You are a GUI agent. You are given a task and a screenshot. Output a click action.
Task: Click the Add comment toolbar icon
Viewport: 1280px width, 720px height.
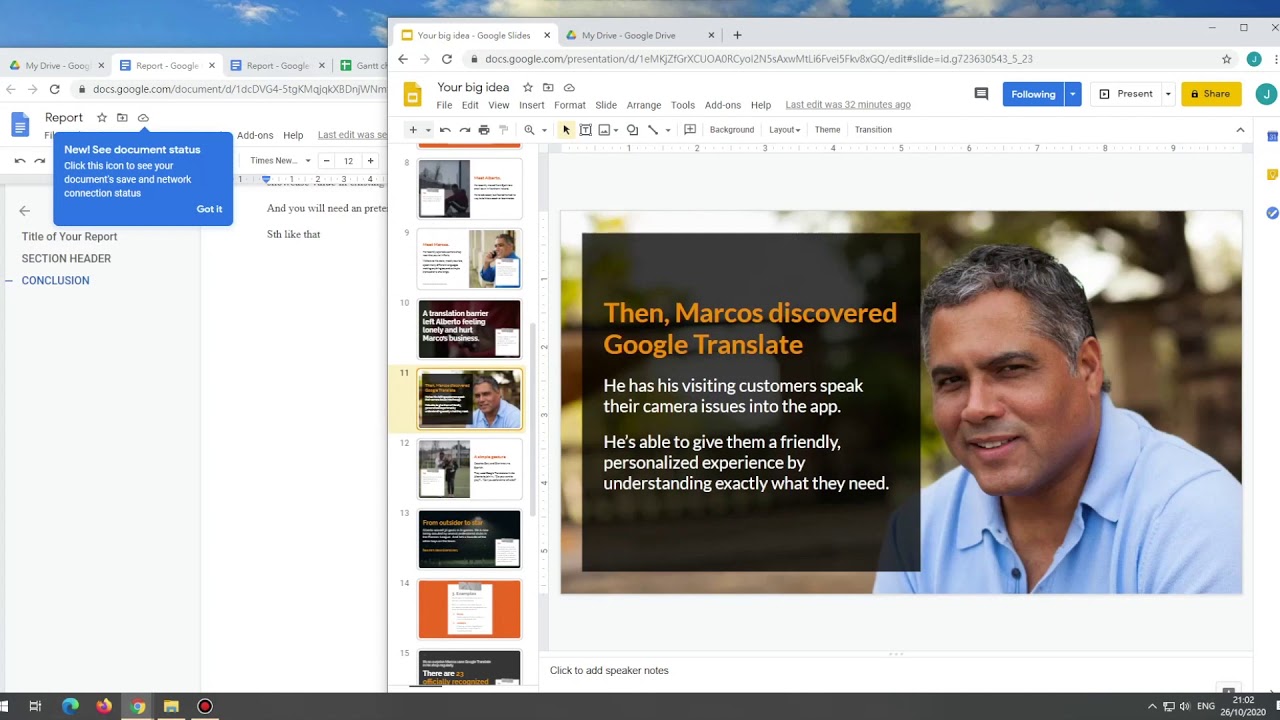pyautogui.click(x=690, y=130)
